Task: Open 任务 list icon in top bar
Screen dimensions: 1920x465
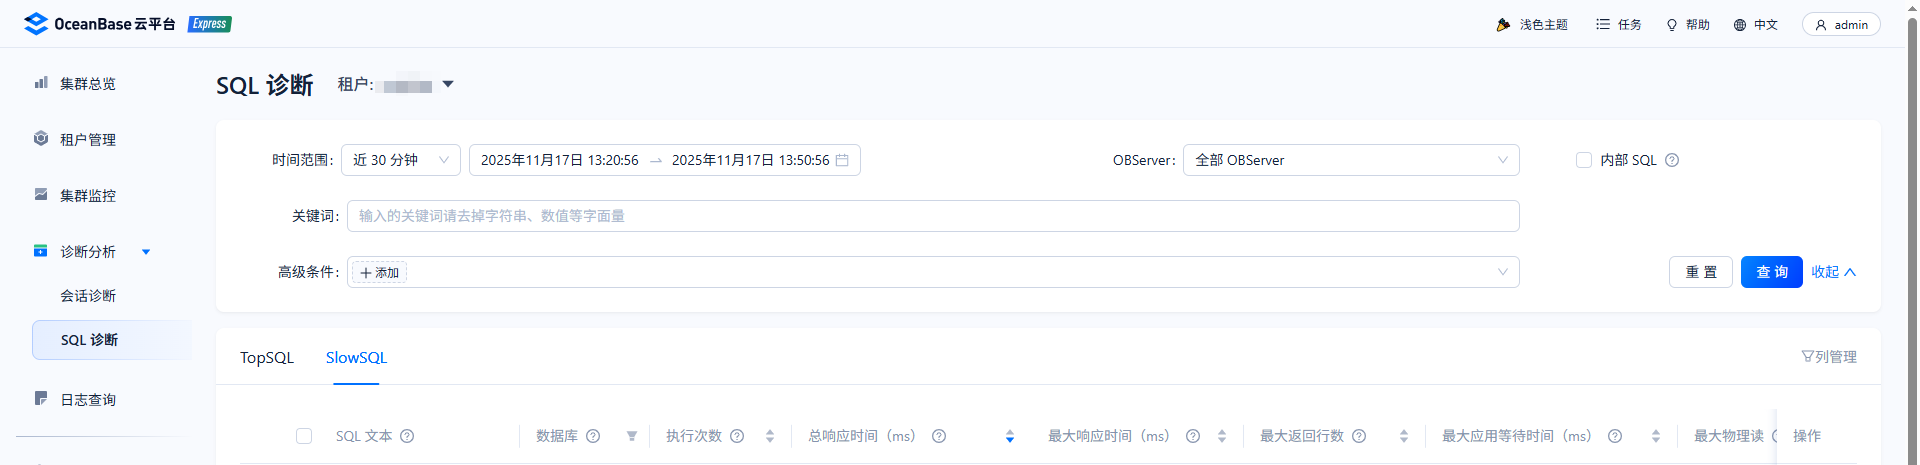Action: click(1603, 24)
